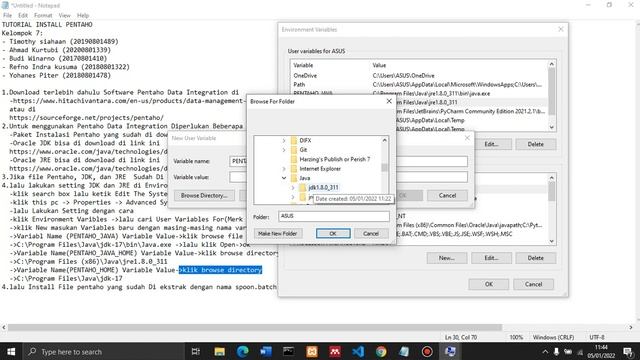Viewport: 640px width, 360px height.
Task: Select the OneDrive user variable row
Action: click(419, 76)
